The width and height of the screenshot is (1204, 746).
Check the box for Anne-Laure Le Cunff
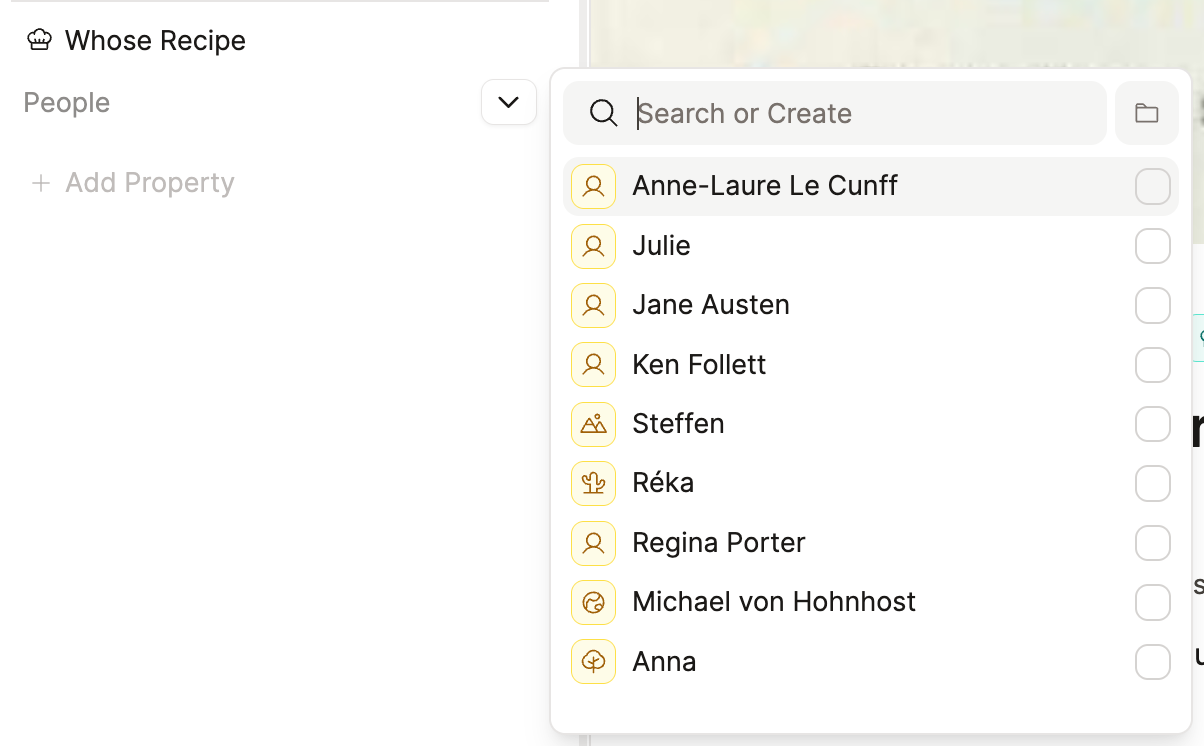1152,186
